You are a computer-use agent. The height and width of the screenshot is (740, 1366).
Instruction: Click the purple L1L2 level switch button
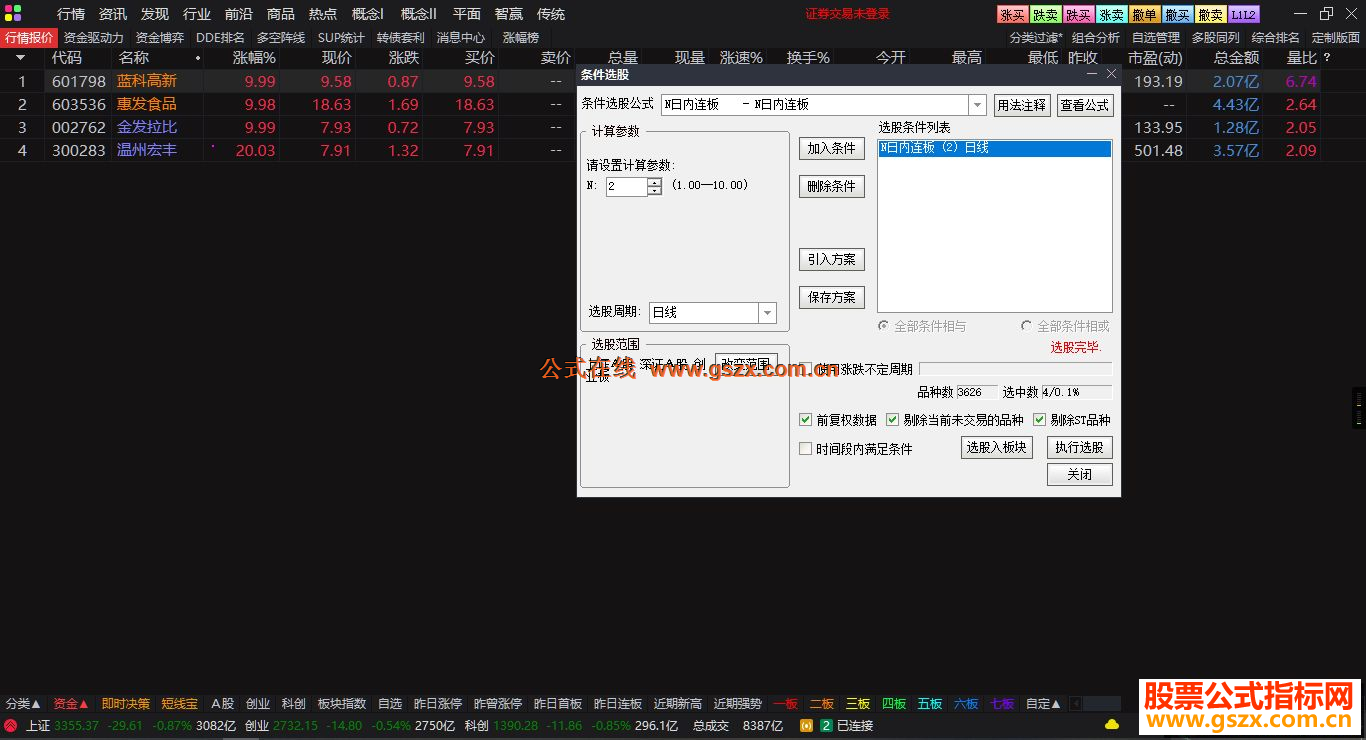(1243, 15)
